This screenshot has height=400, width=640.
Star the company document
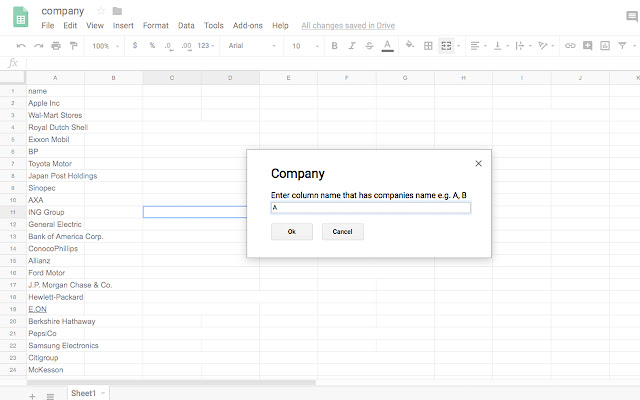coord(101,11)
